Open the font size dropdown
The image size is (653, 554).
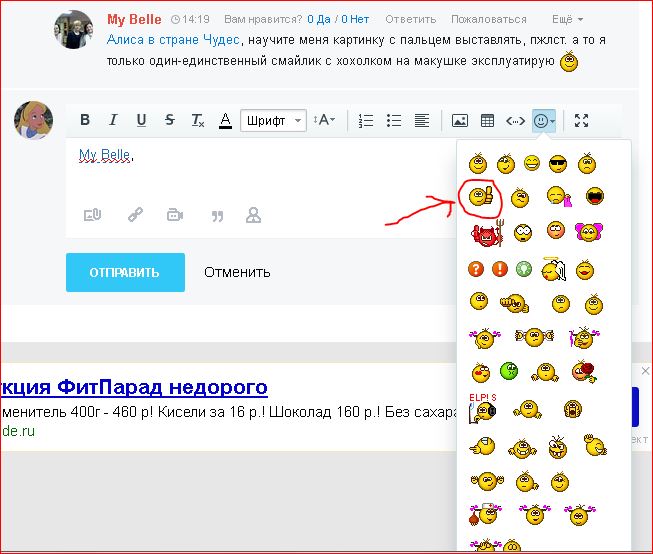click(x=325, y=120)
